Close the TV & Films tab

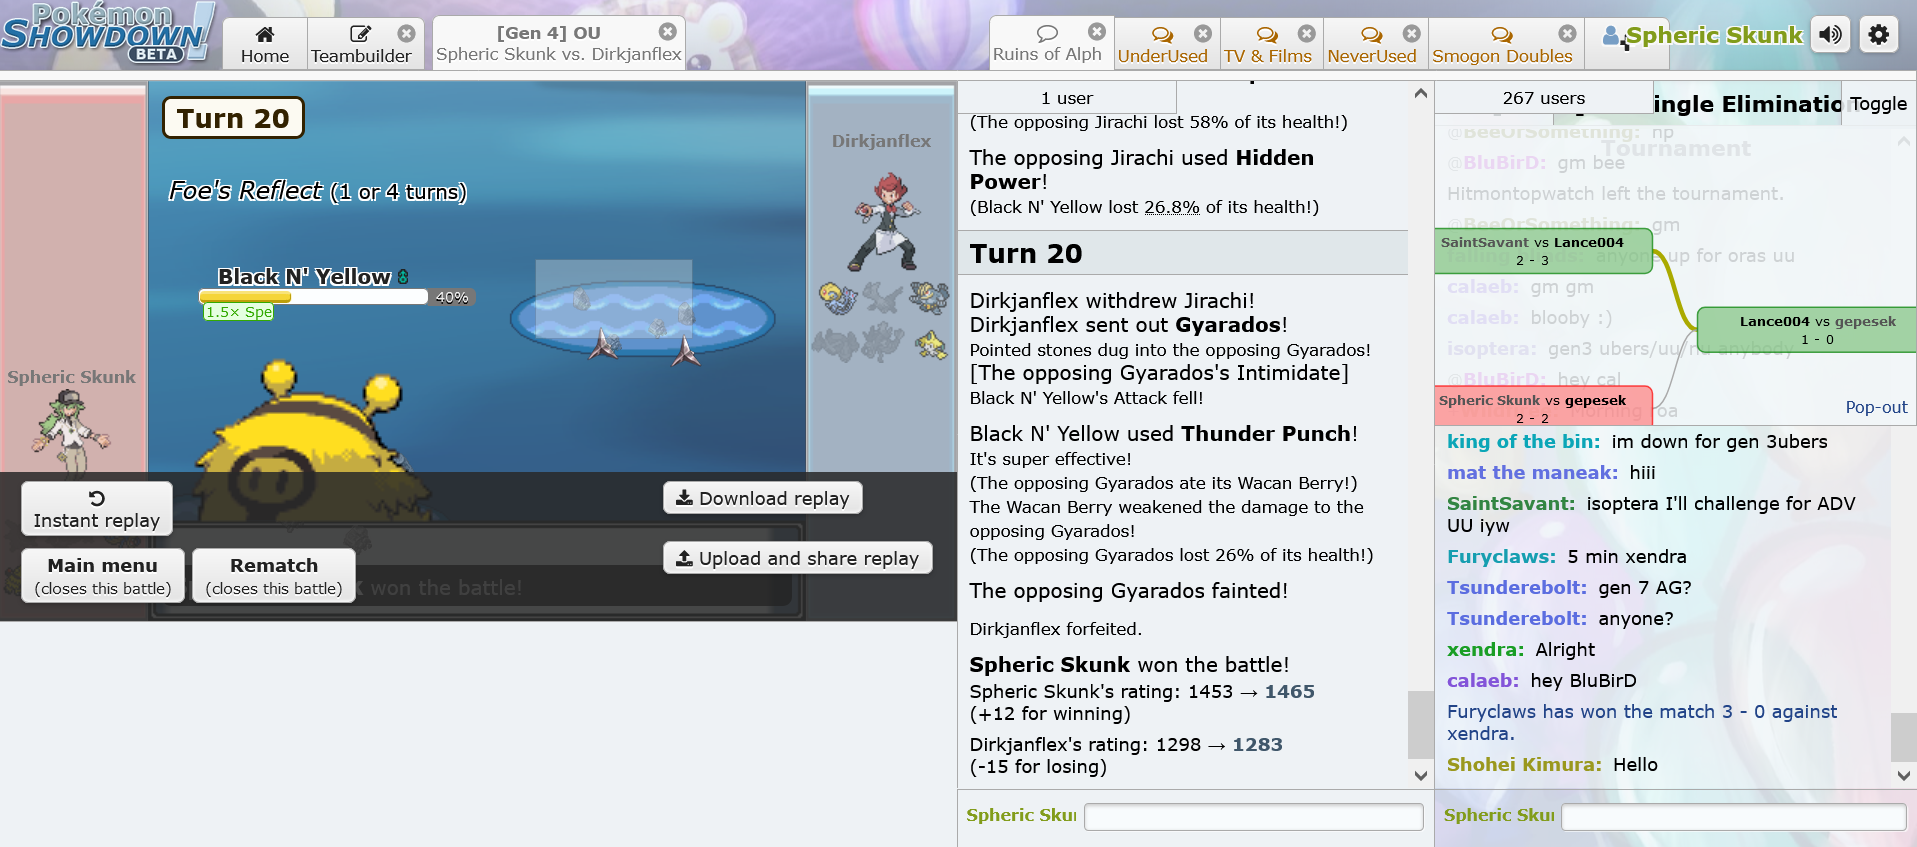pos(1307,33)
